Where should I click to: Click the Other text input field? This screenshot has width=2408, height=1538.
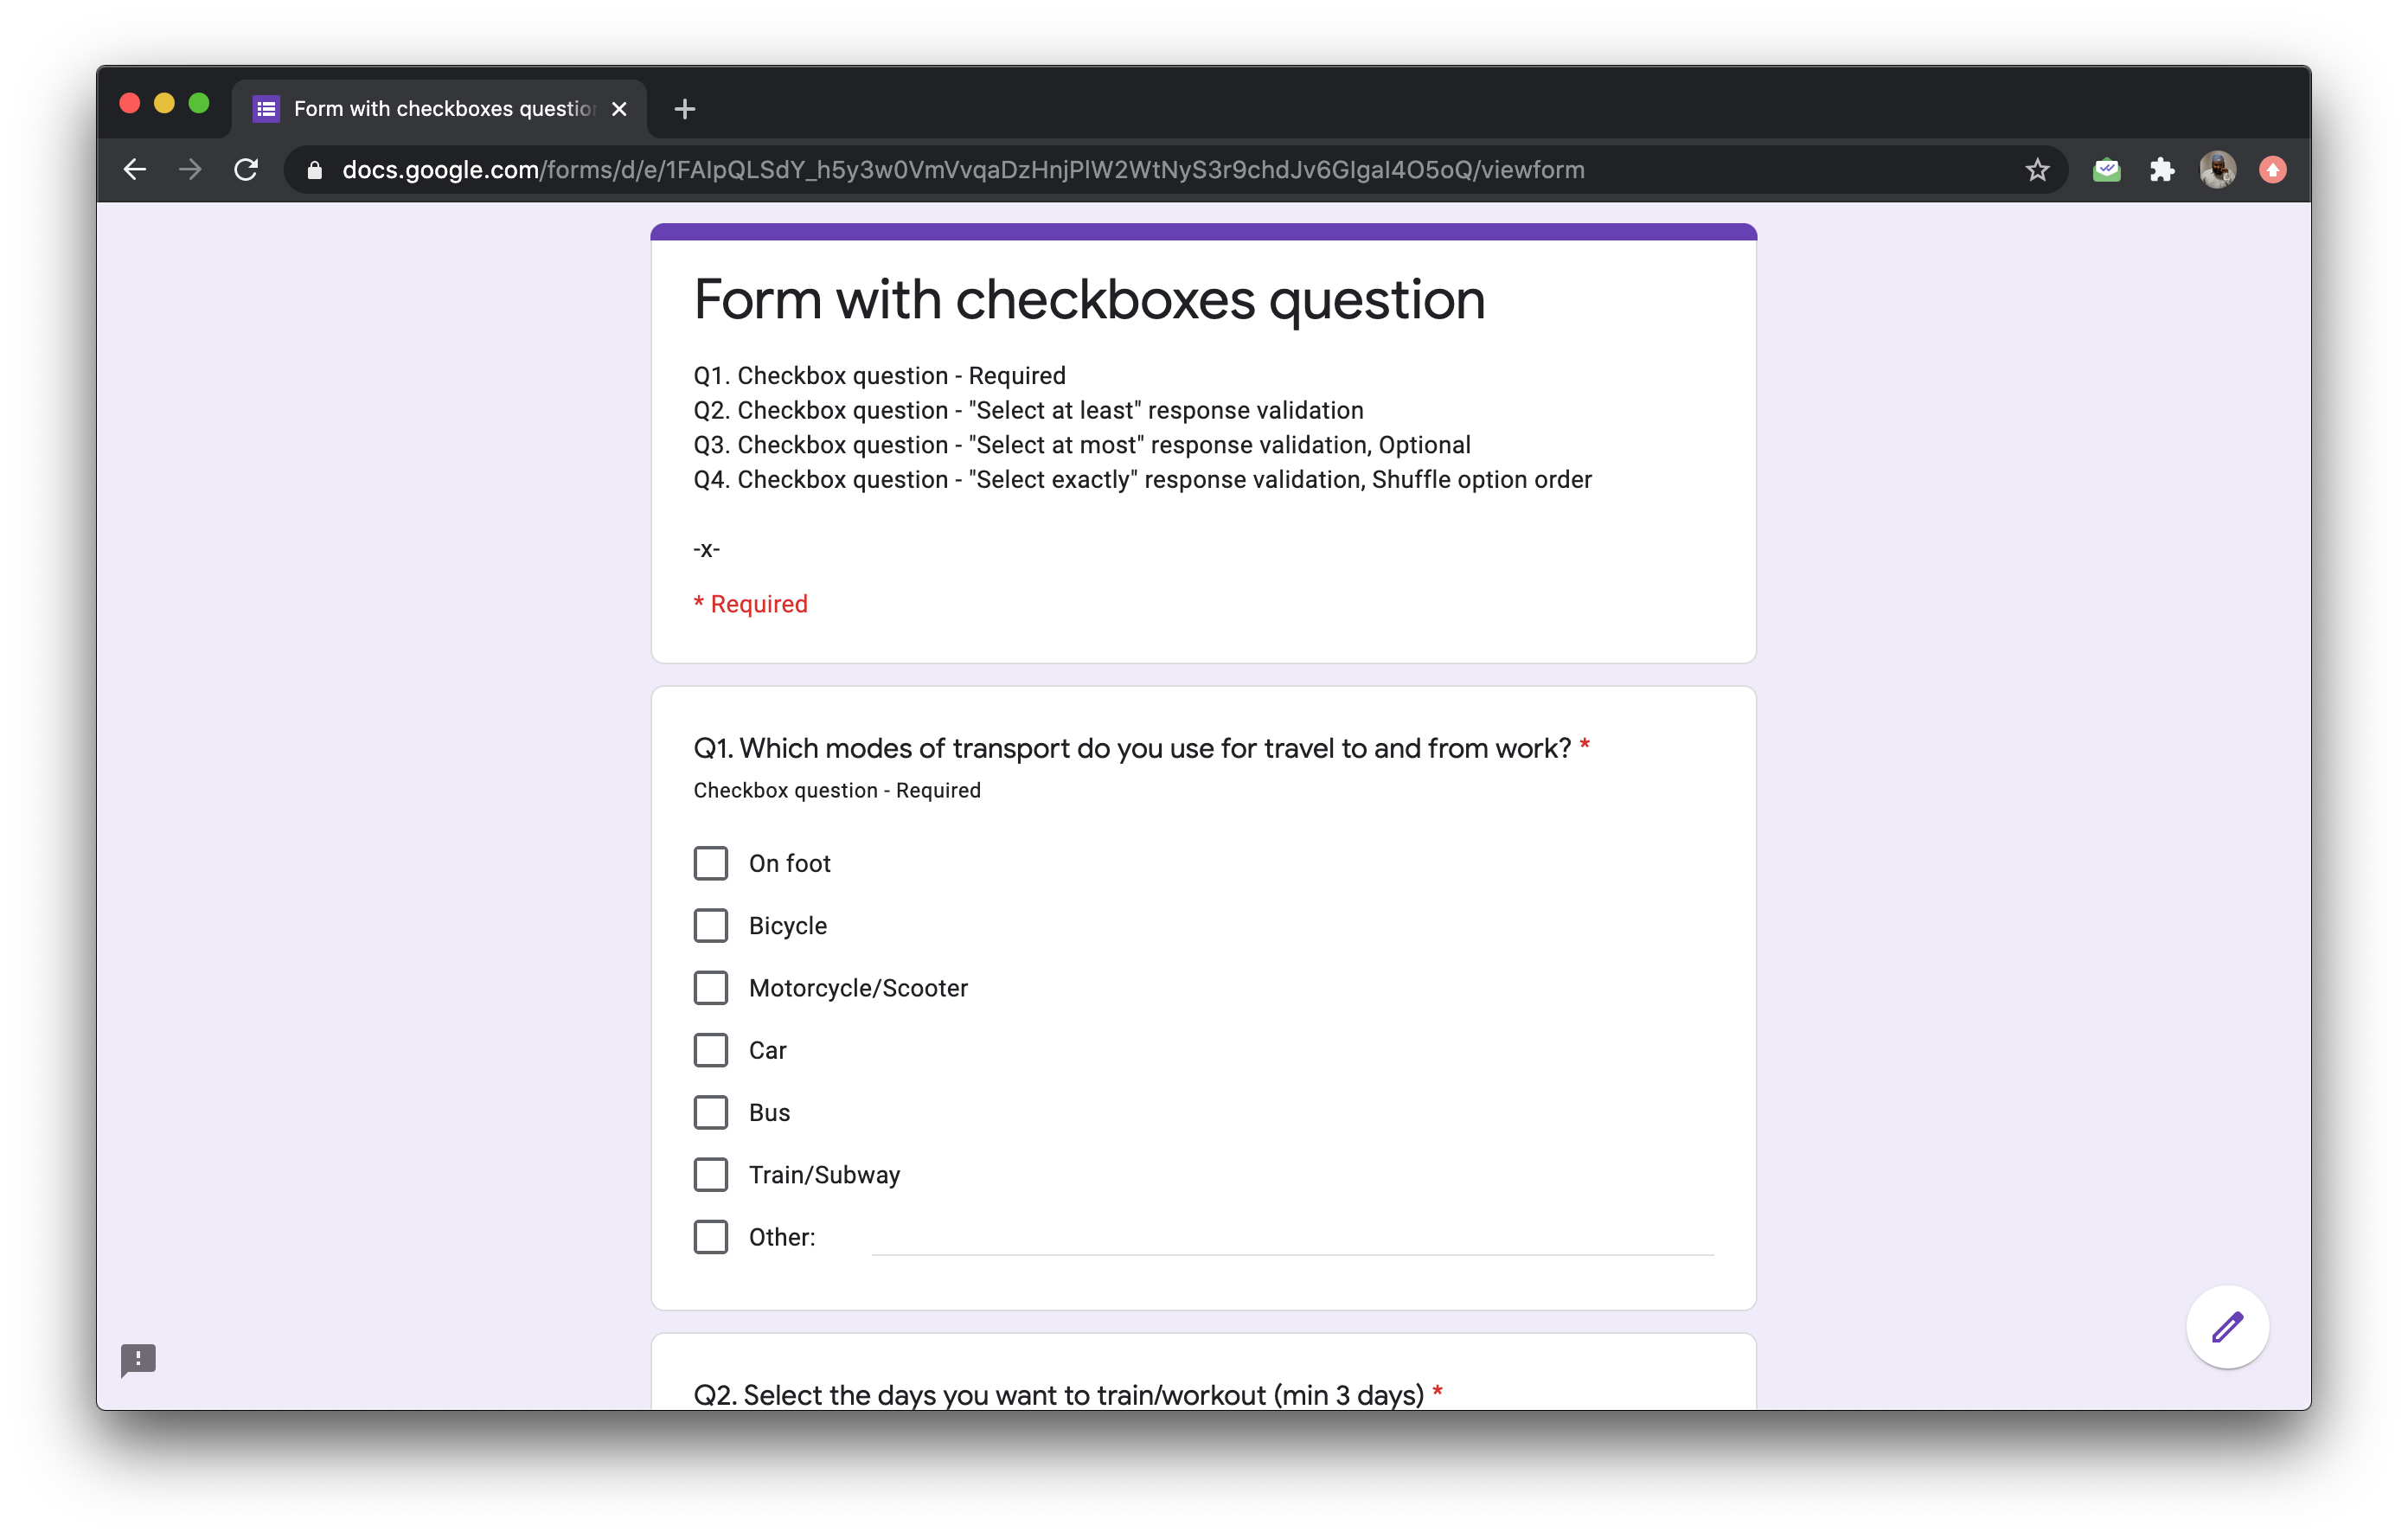pyautogui.click(x=1292, y=1237)
